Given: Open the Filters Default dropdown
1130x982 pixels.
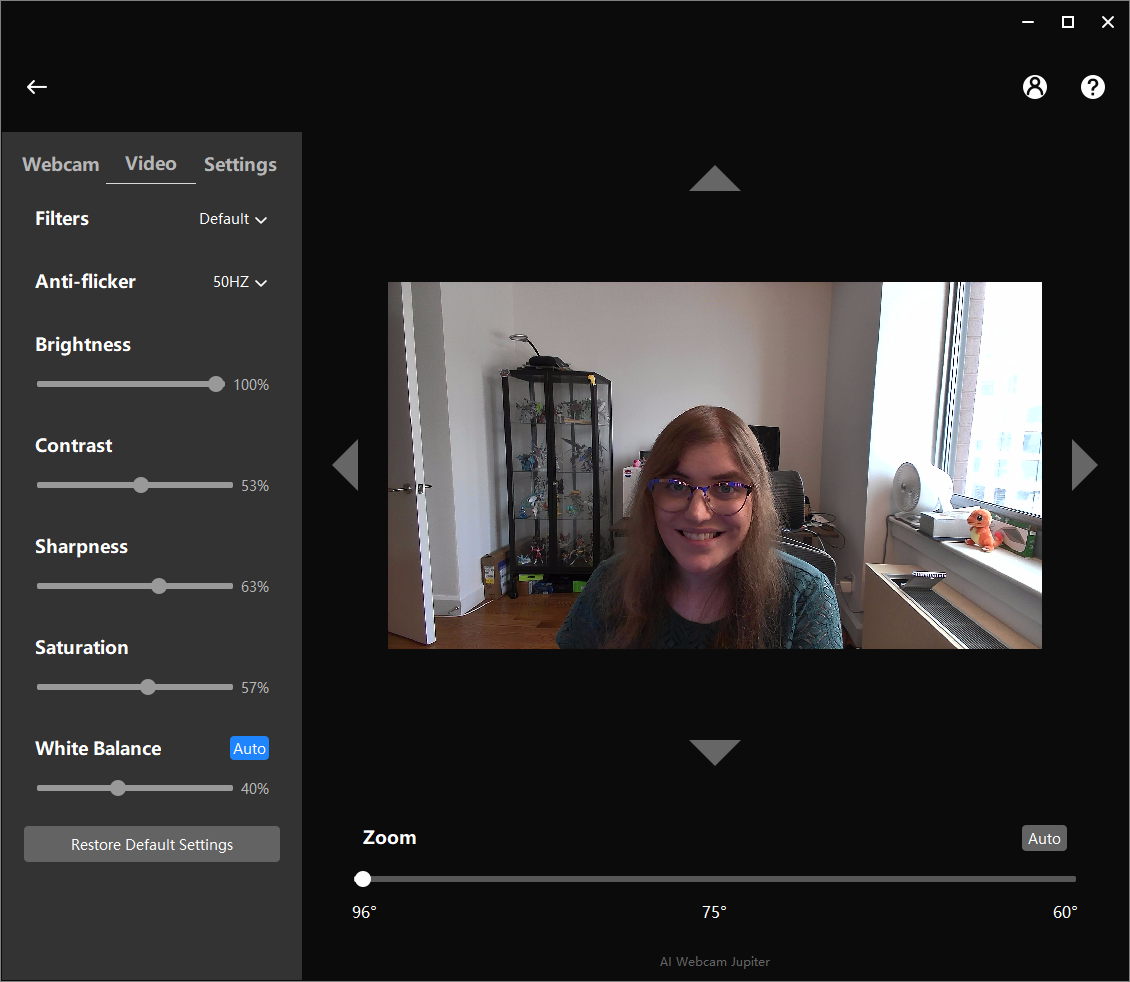Looking at the screenshot, I should 233,219.
